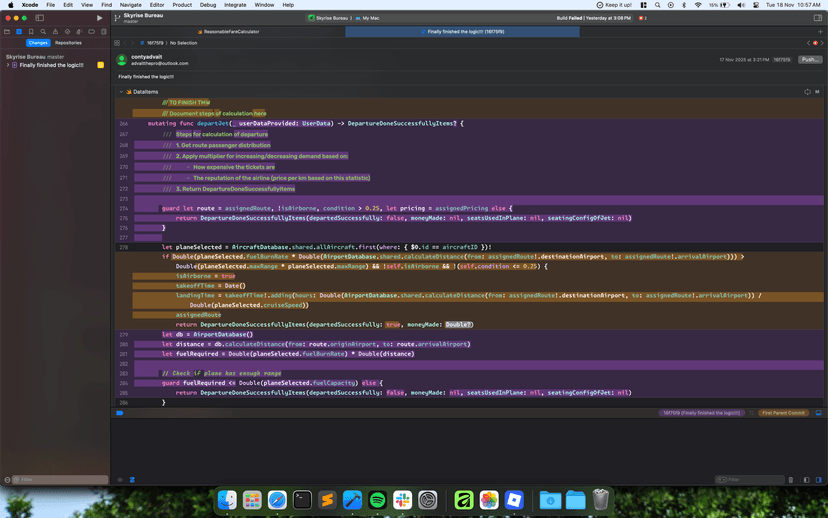Image resolution: width=828 pixels, height=518 pixels.
Task: Open the Issue navigator warning icon
Action: tap(53, 31)
